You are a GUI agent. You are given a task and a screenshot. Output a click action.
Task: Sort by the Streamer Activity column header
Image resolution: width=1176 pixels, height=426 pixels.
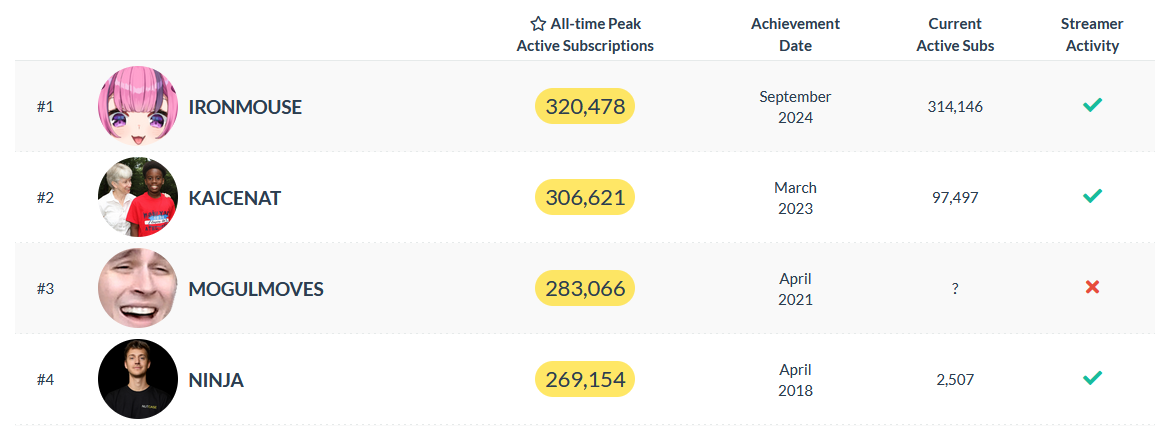click(1092, 34)
